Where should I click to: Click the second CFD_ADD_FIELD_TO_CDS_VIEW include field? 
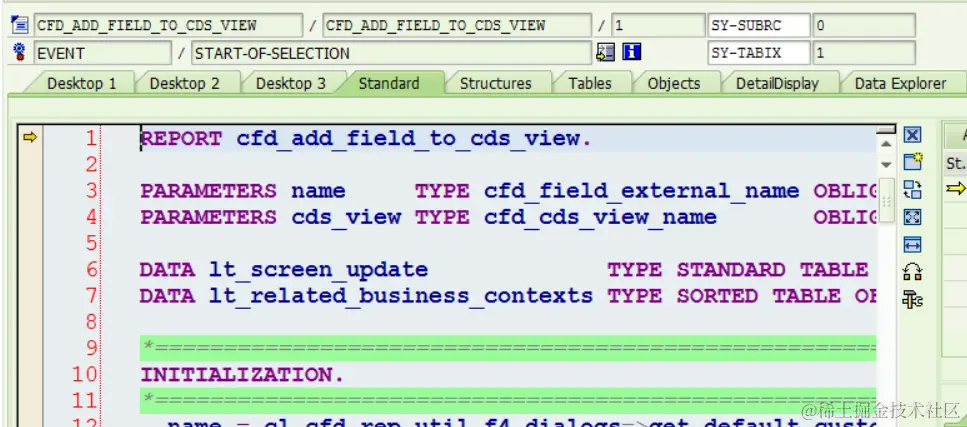457,25
